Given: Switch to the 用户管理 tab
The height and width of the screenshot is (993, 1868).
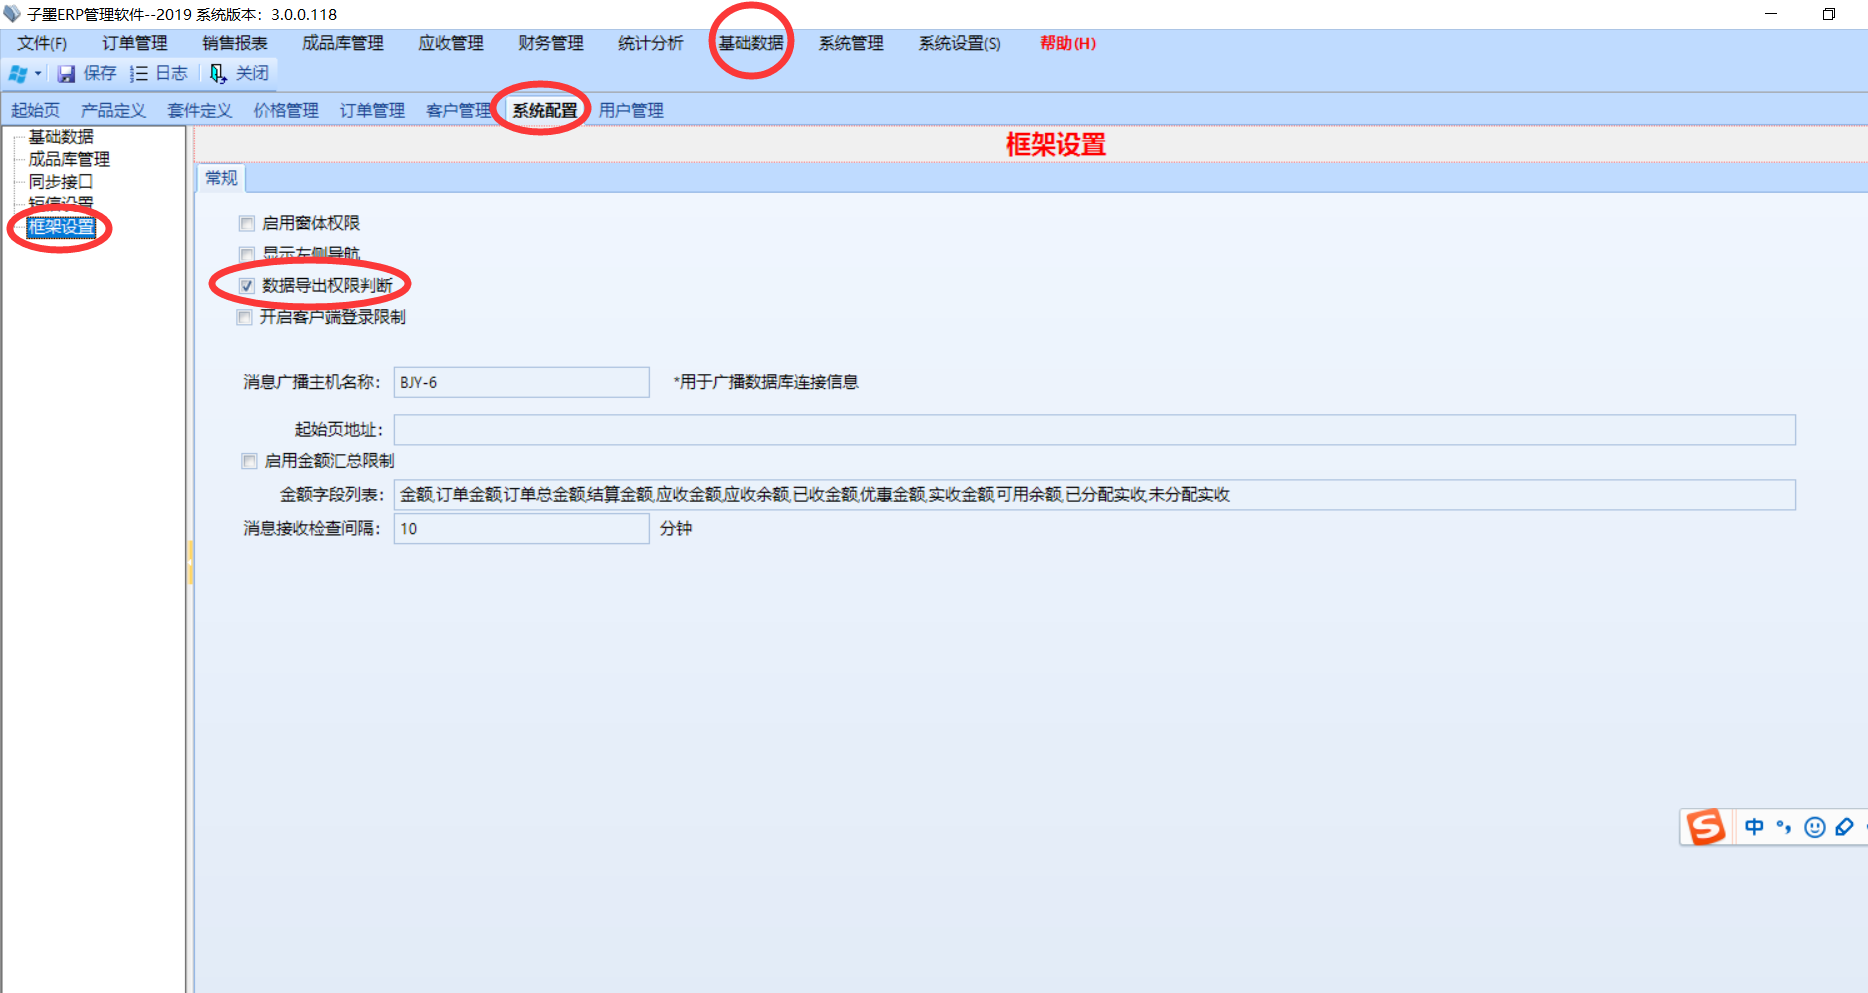Looking at the screenshot, I should (x=631, y=110).
